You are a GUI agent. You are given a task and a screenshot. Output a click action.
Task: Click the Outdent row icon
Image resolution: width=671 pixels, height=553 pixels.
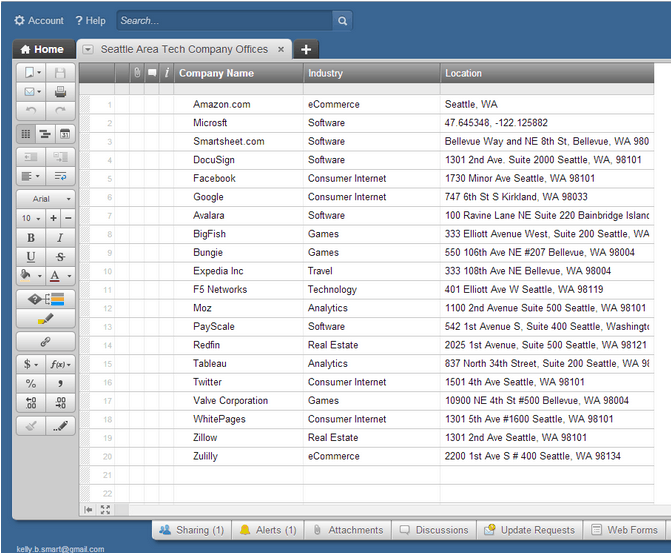(31, 157)
